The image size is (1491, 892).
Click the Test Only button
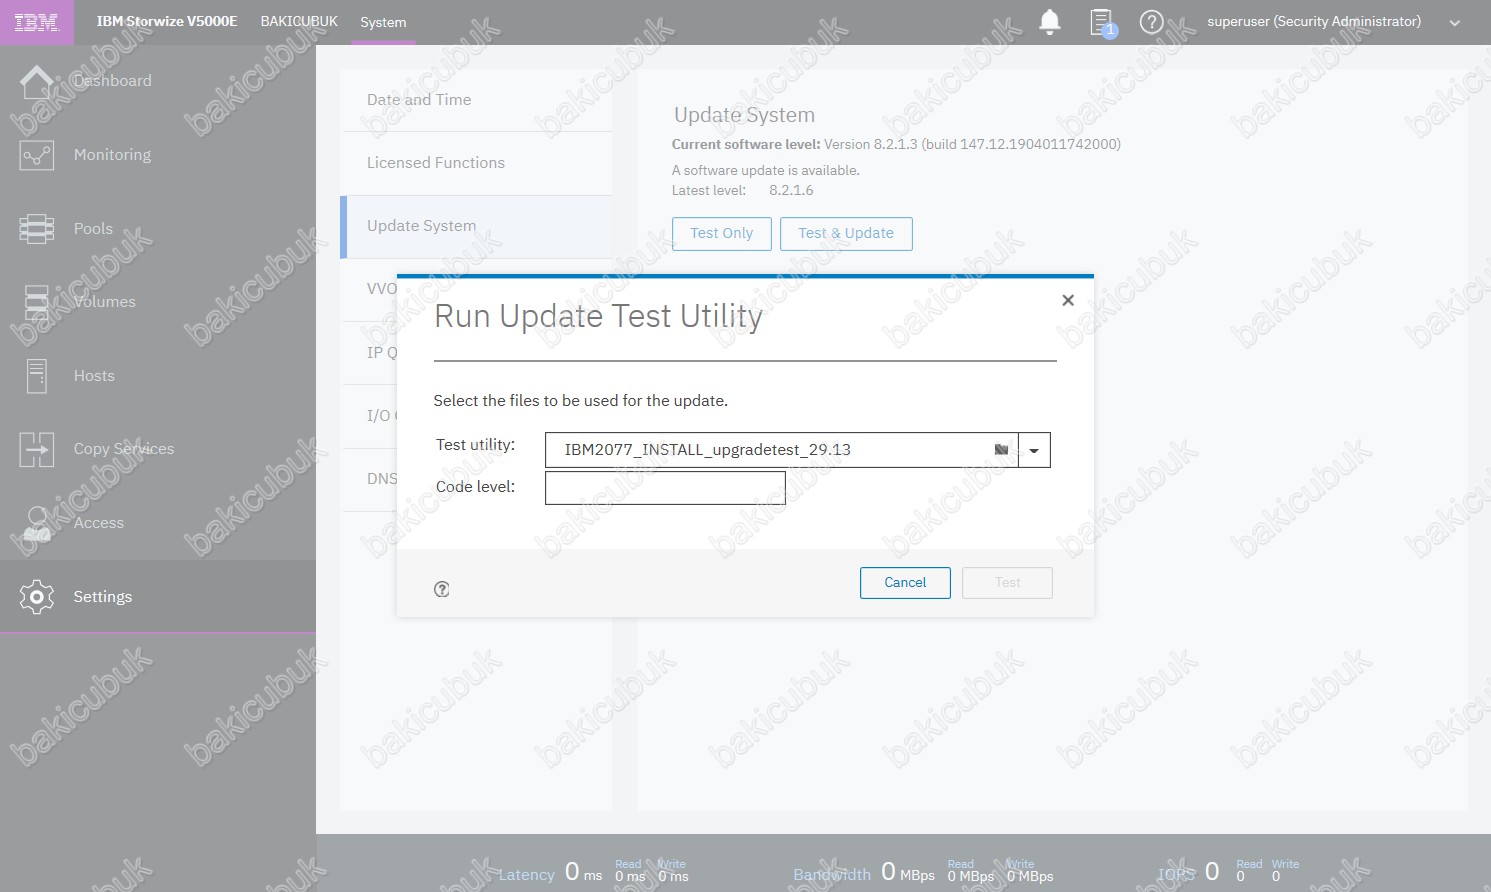(722, 233)
